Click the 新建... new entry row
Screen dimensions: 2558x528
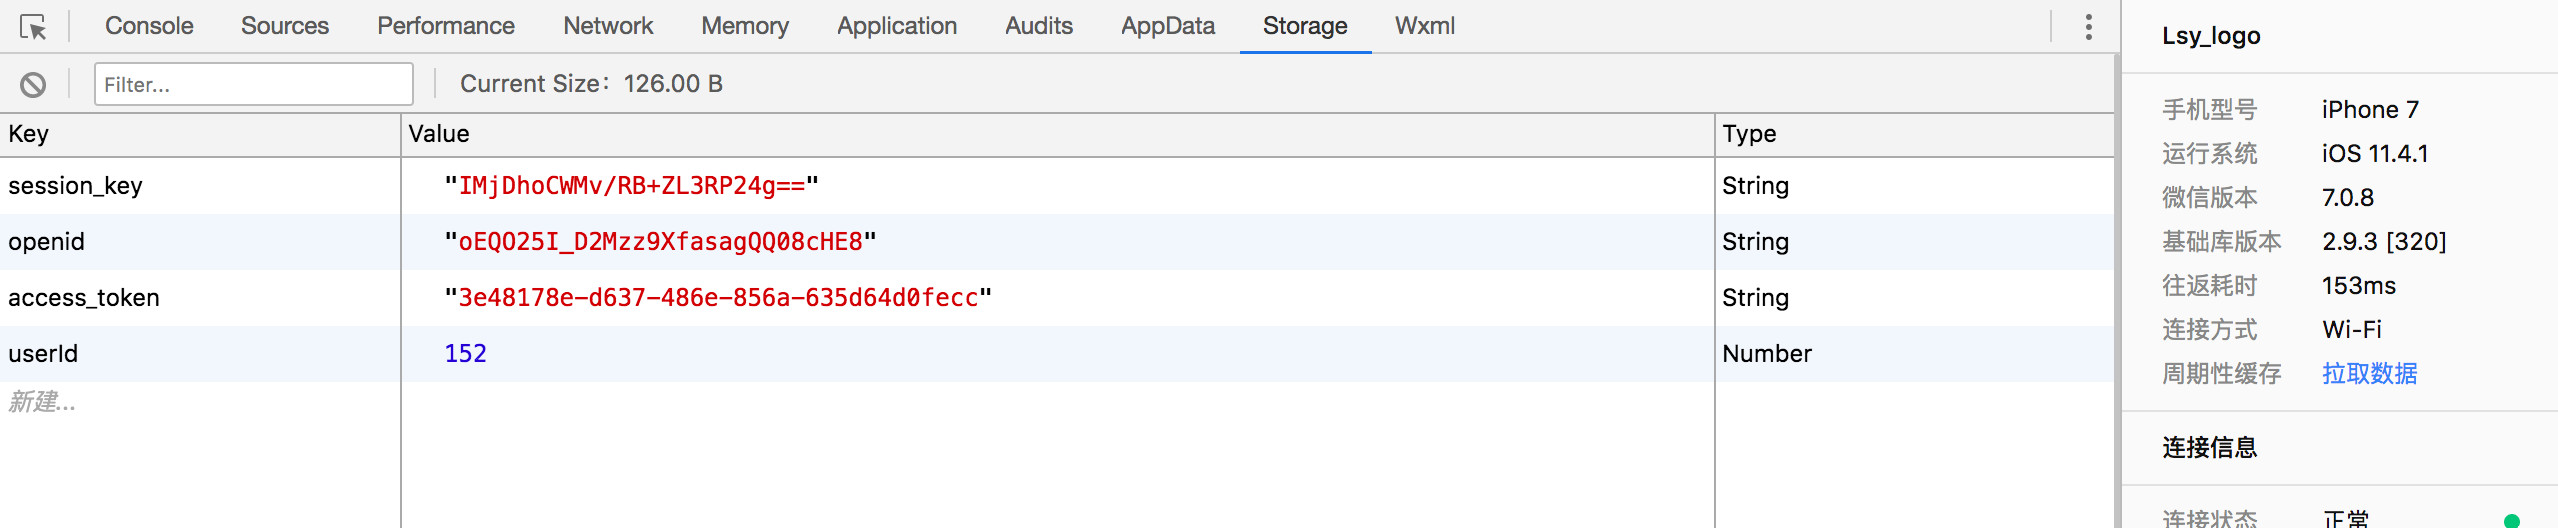click(x=42, y=402)
